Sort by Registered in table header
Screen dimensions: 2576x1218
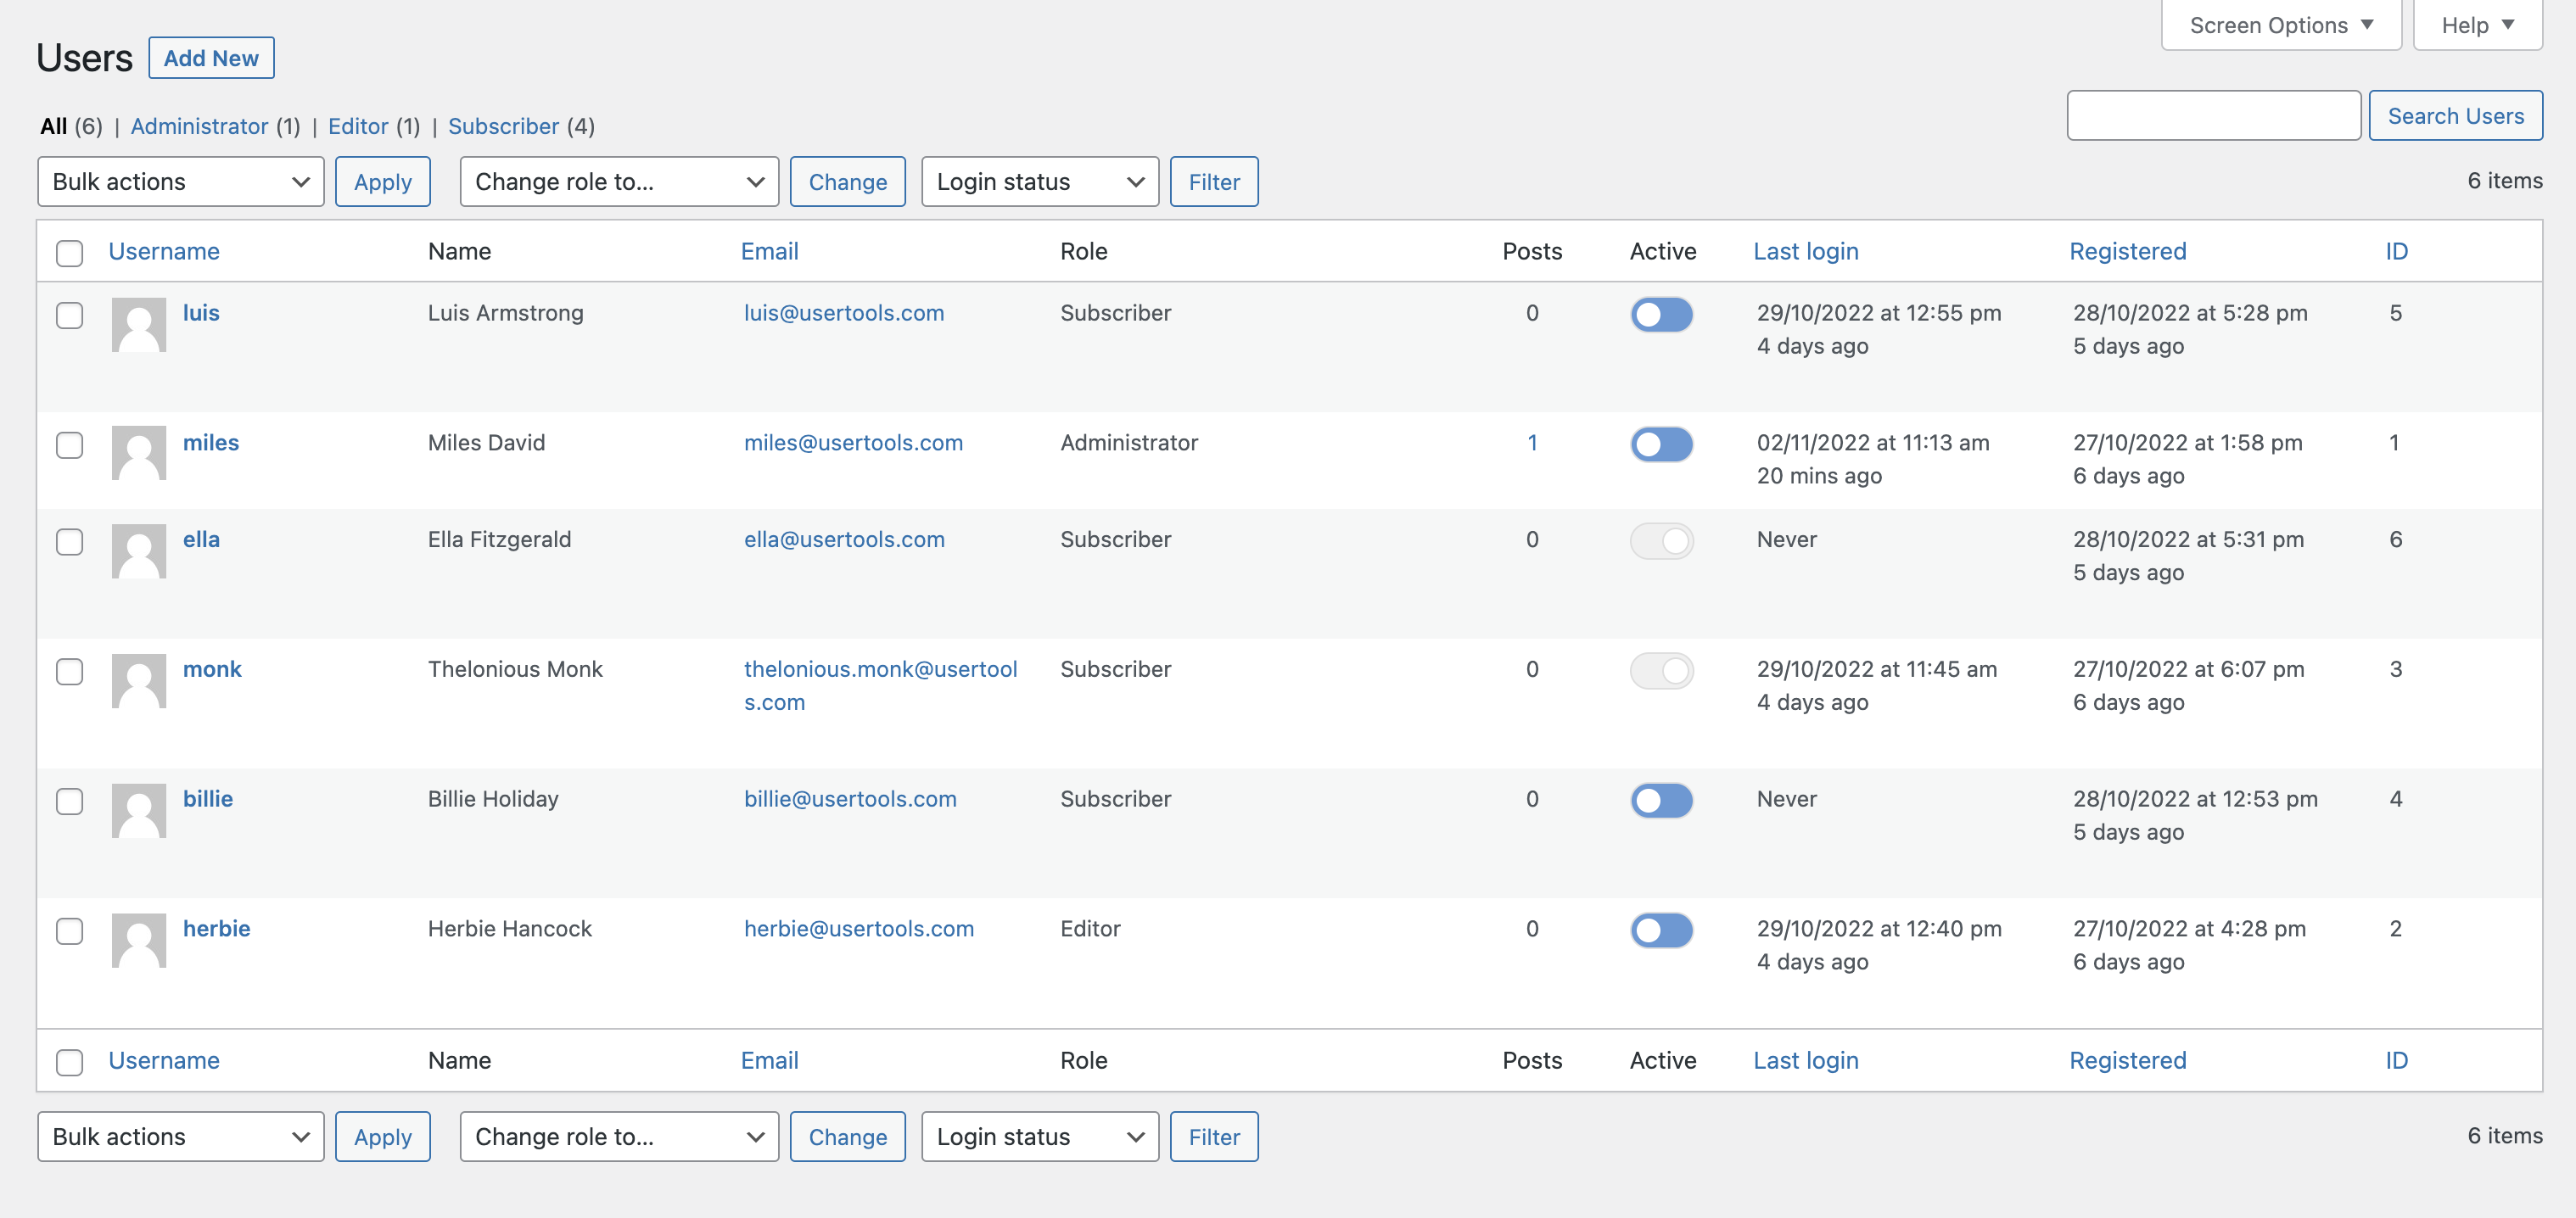click(2128, 251)
